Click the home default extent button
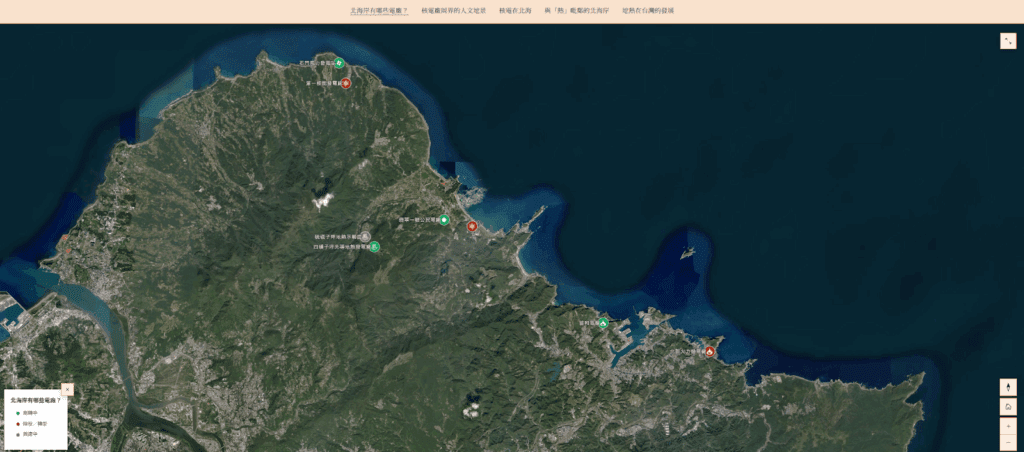 point(1008,406)
